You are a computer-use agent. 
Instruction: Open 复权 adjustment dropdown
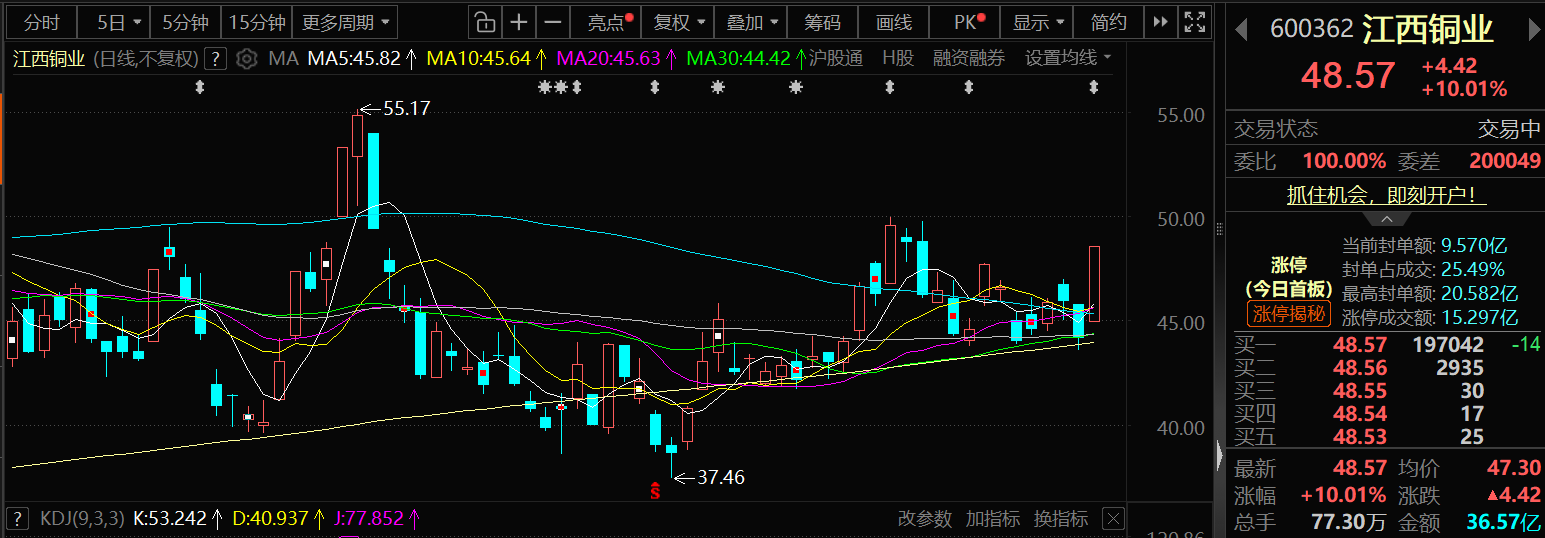pos(679,22)
